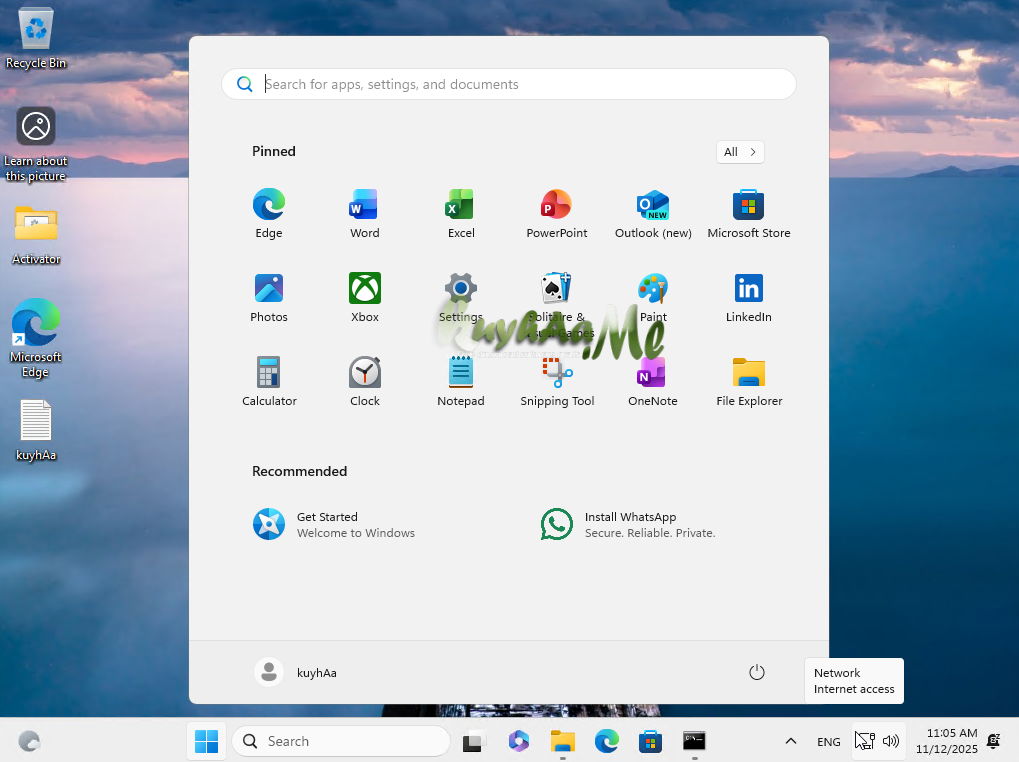The height and width of the screenshot is (762, 1019).
Task: Click the Windows Start button
Action: 207,741
